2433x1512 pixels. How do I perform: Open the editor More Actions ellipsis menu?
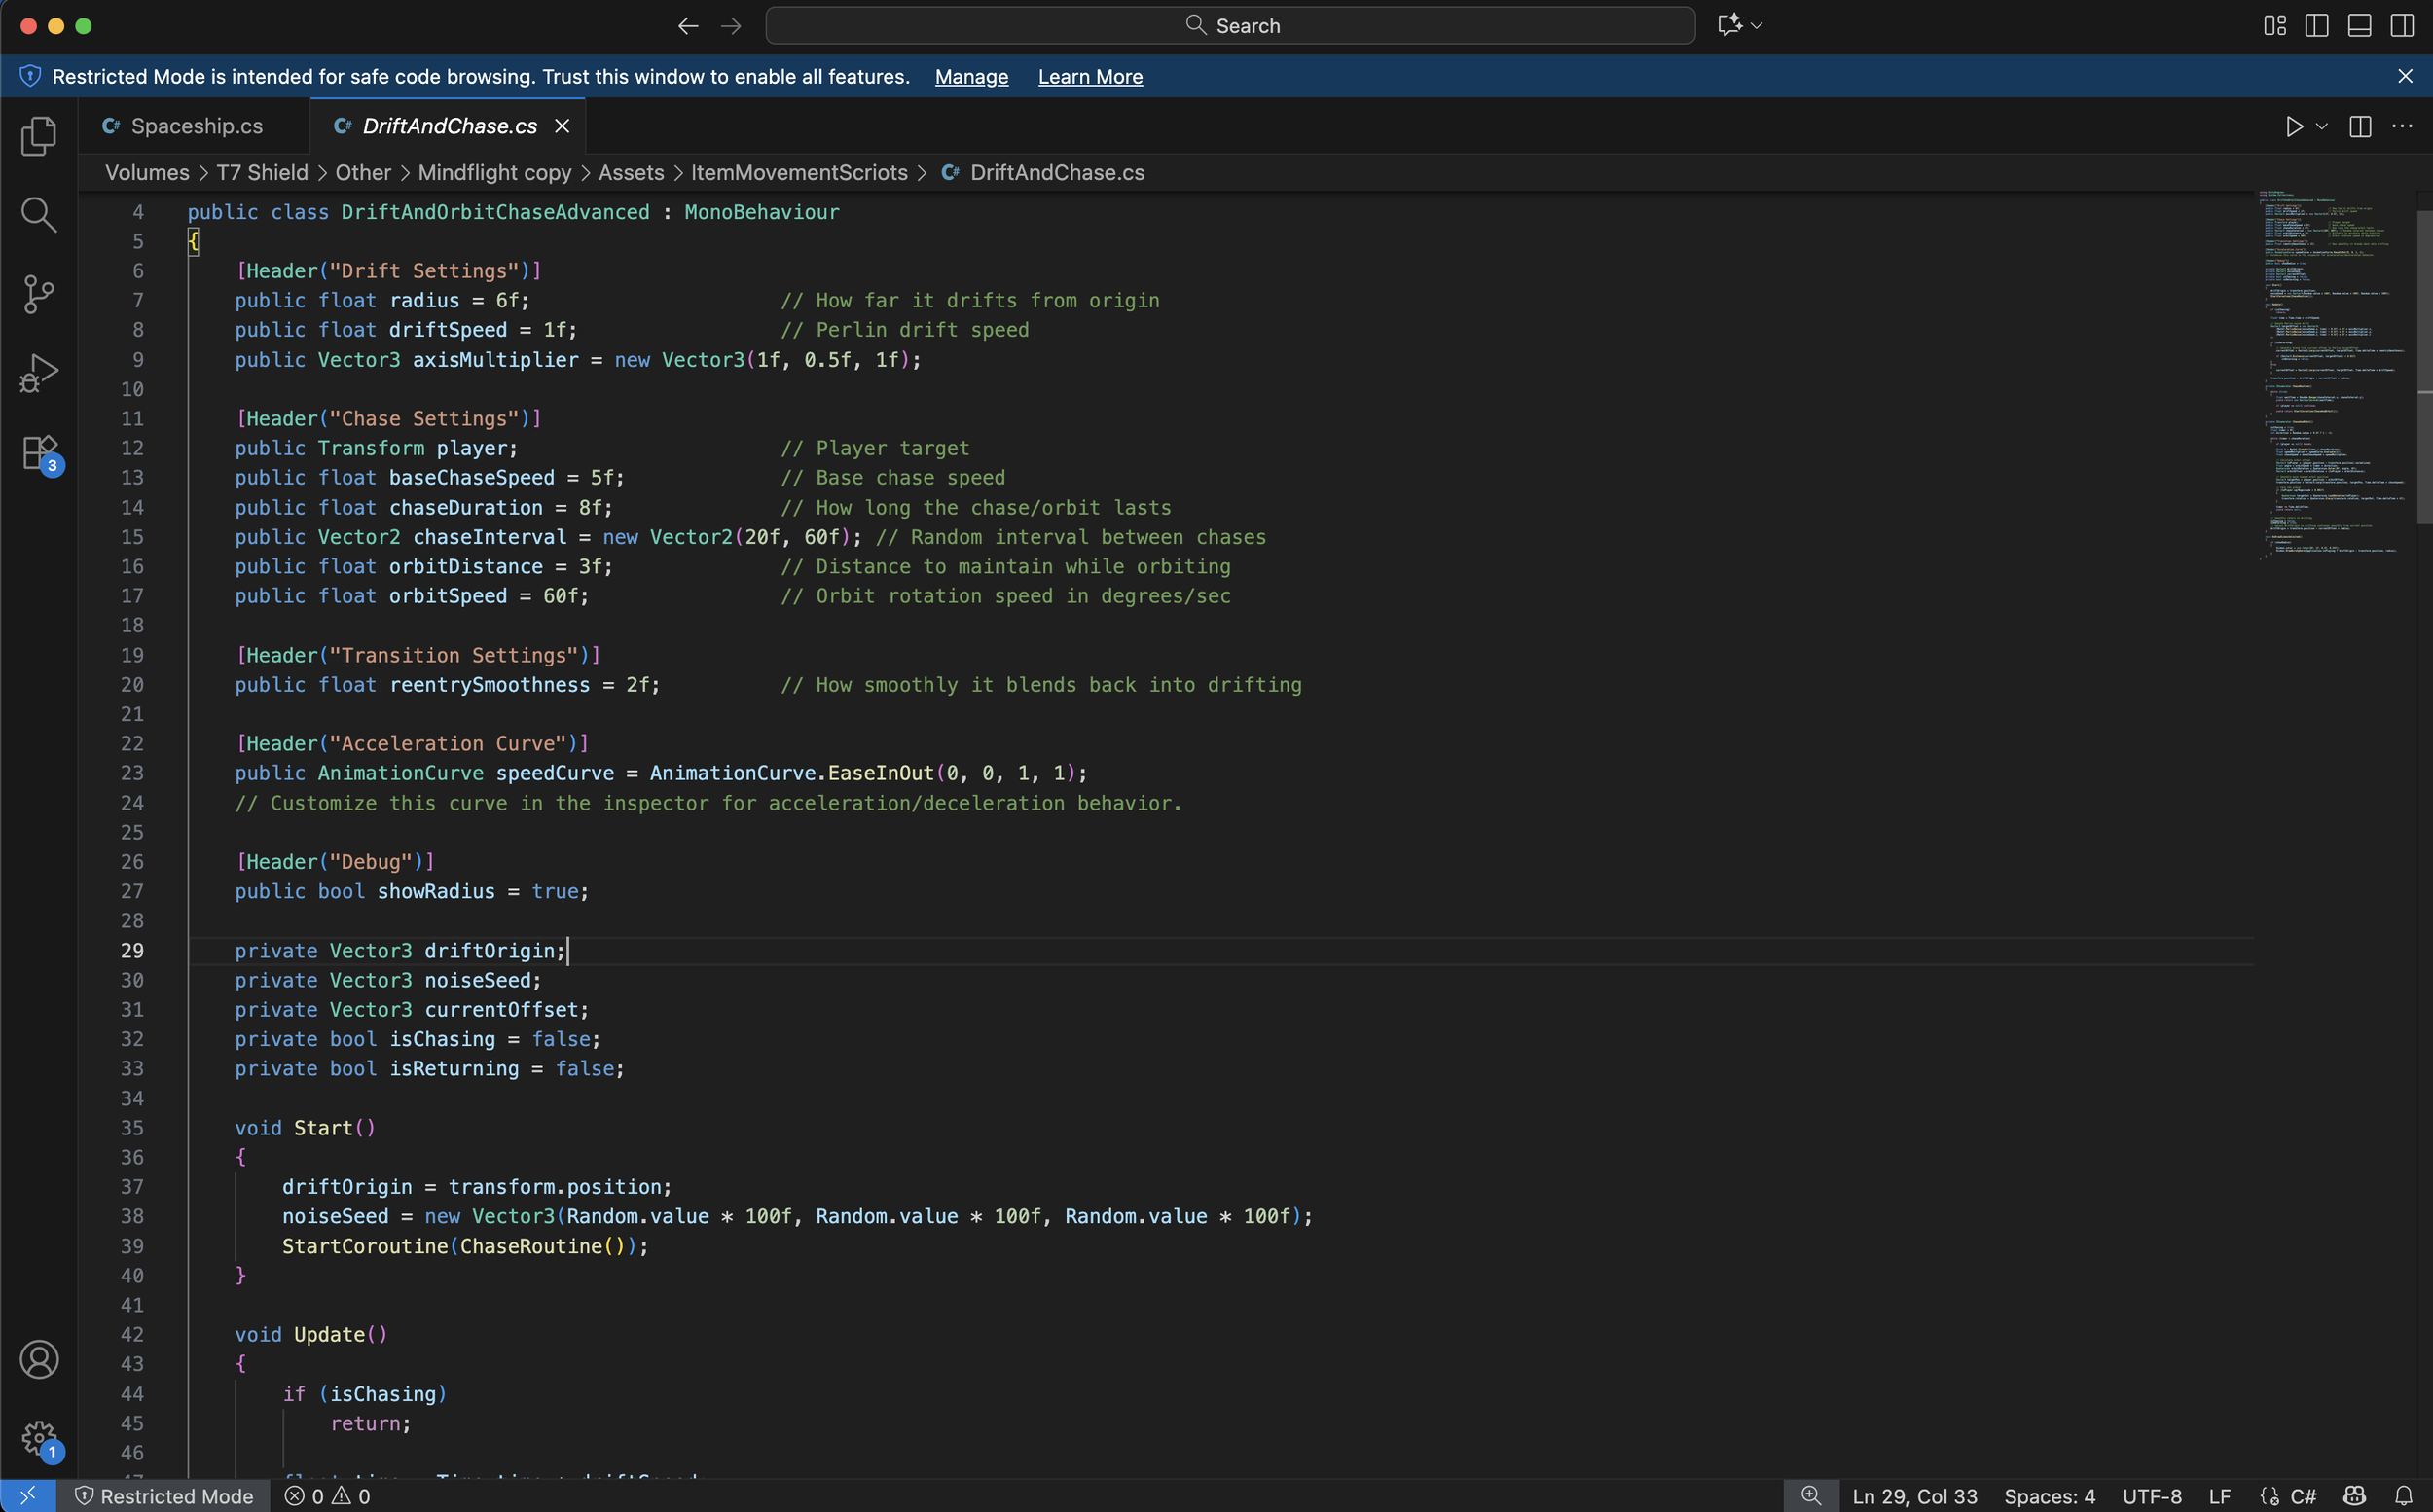tap(2401, 127)
